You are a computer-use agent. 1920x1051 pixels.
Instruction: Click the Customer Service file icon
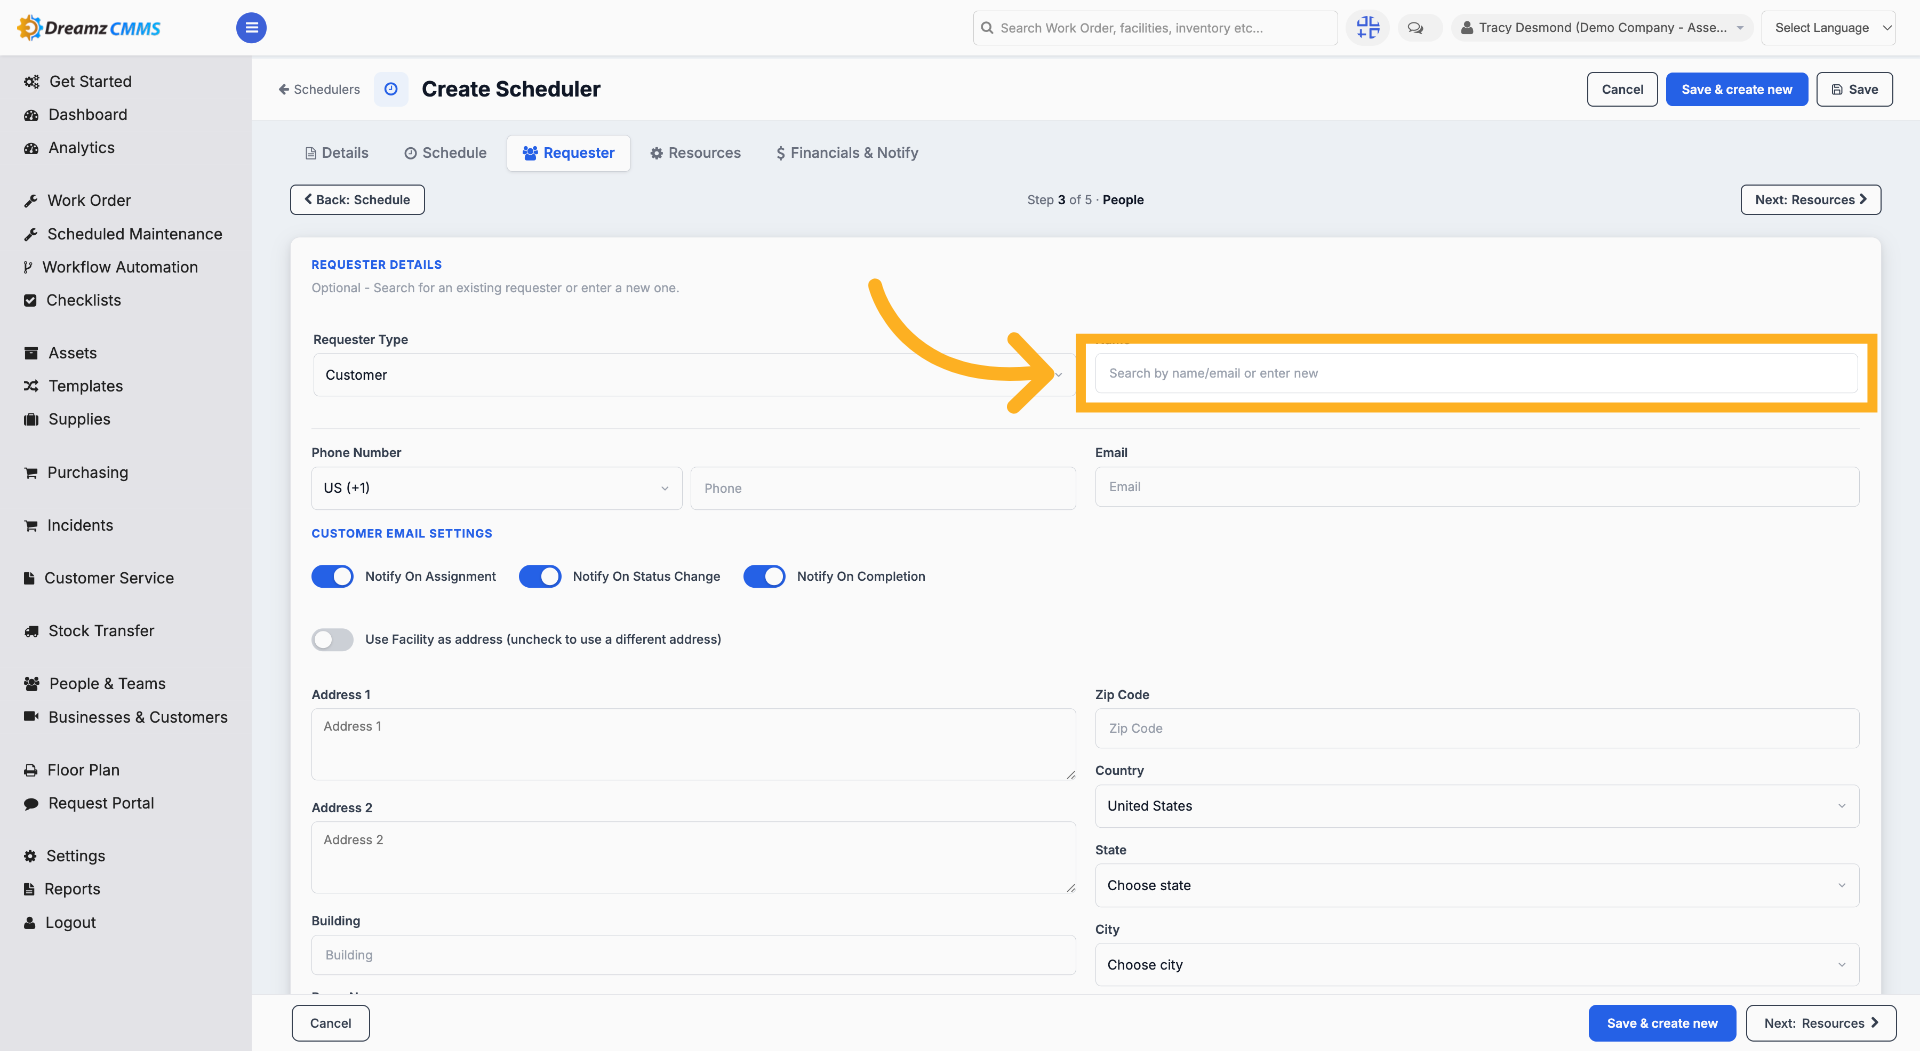pyautogui.click(x=29, y=578)
